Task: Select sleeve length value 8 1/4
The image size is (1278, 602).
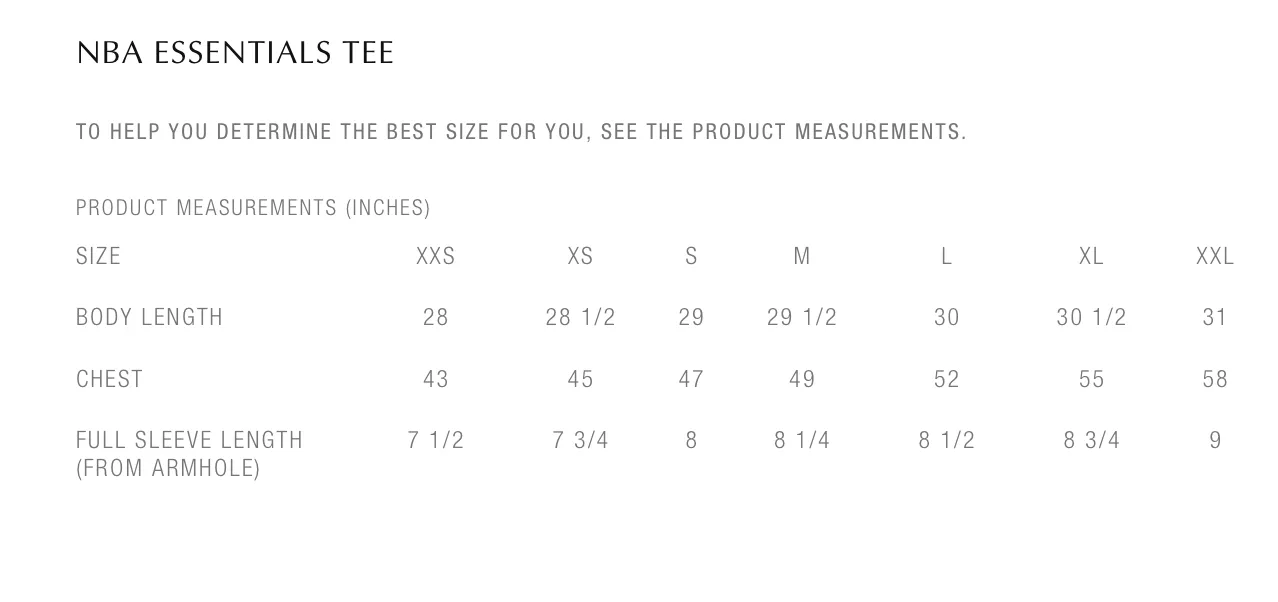Action: pos(802,441)
